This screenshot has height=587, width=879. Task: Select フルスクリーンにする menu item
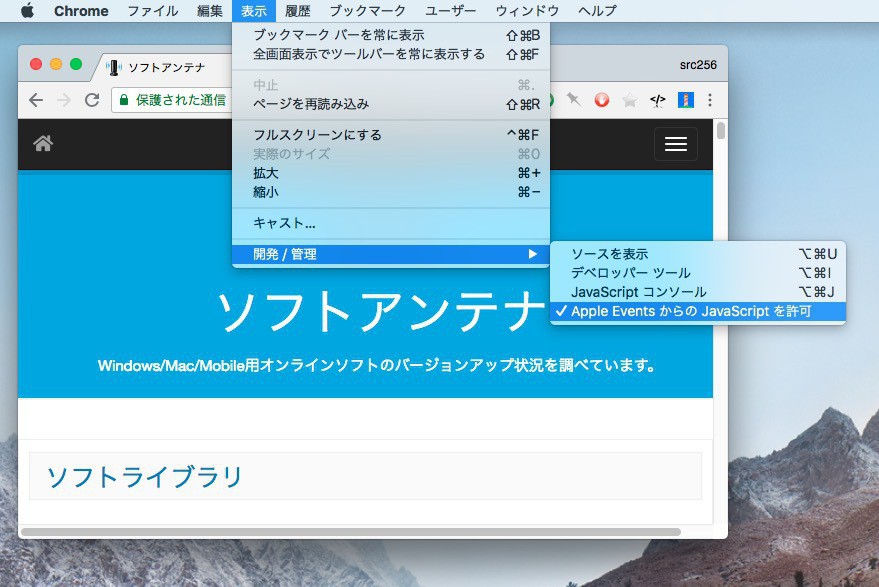391,135
